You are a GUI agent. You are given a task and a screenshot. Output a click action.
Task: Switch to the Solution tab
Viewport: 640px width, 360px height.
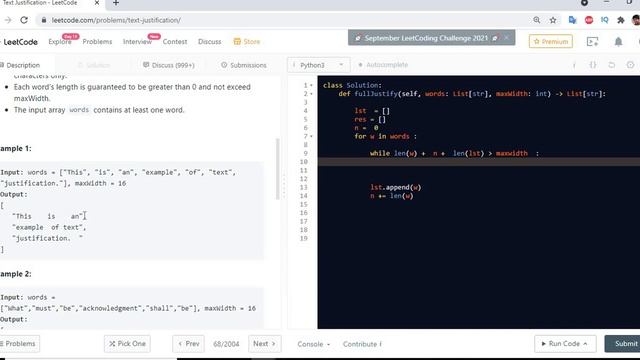click(93, 65)
